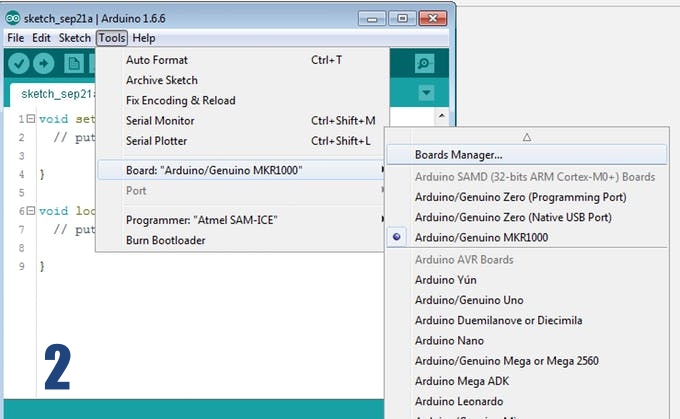The width and height of the screenshot is (680, 419).
Task: Open Boards Manager...
Action: pos(526,155)
